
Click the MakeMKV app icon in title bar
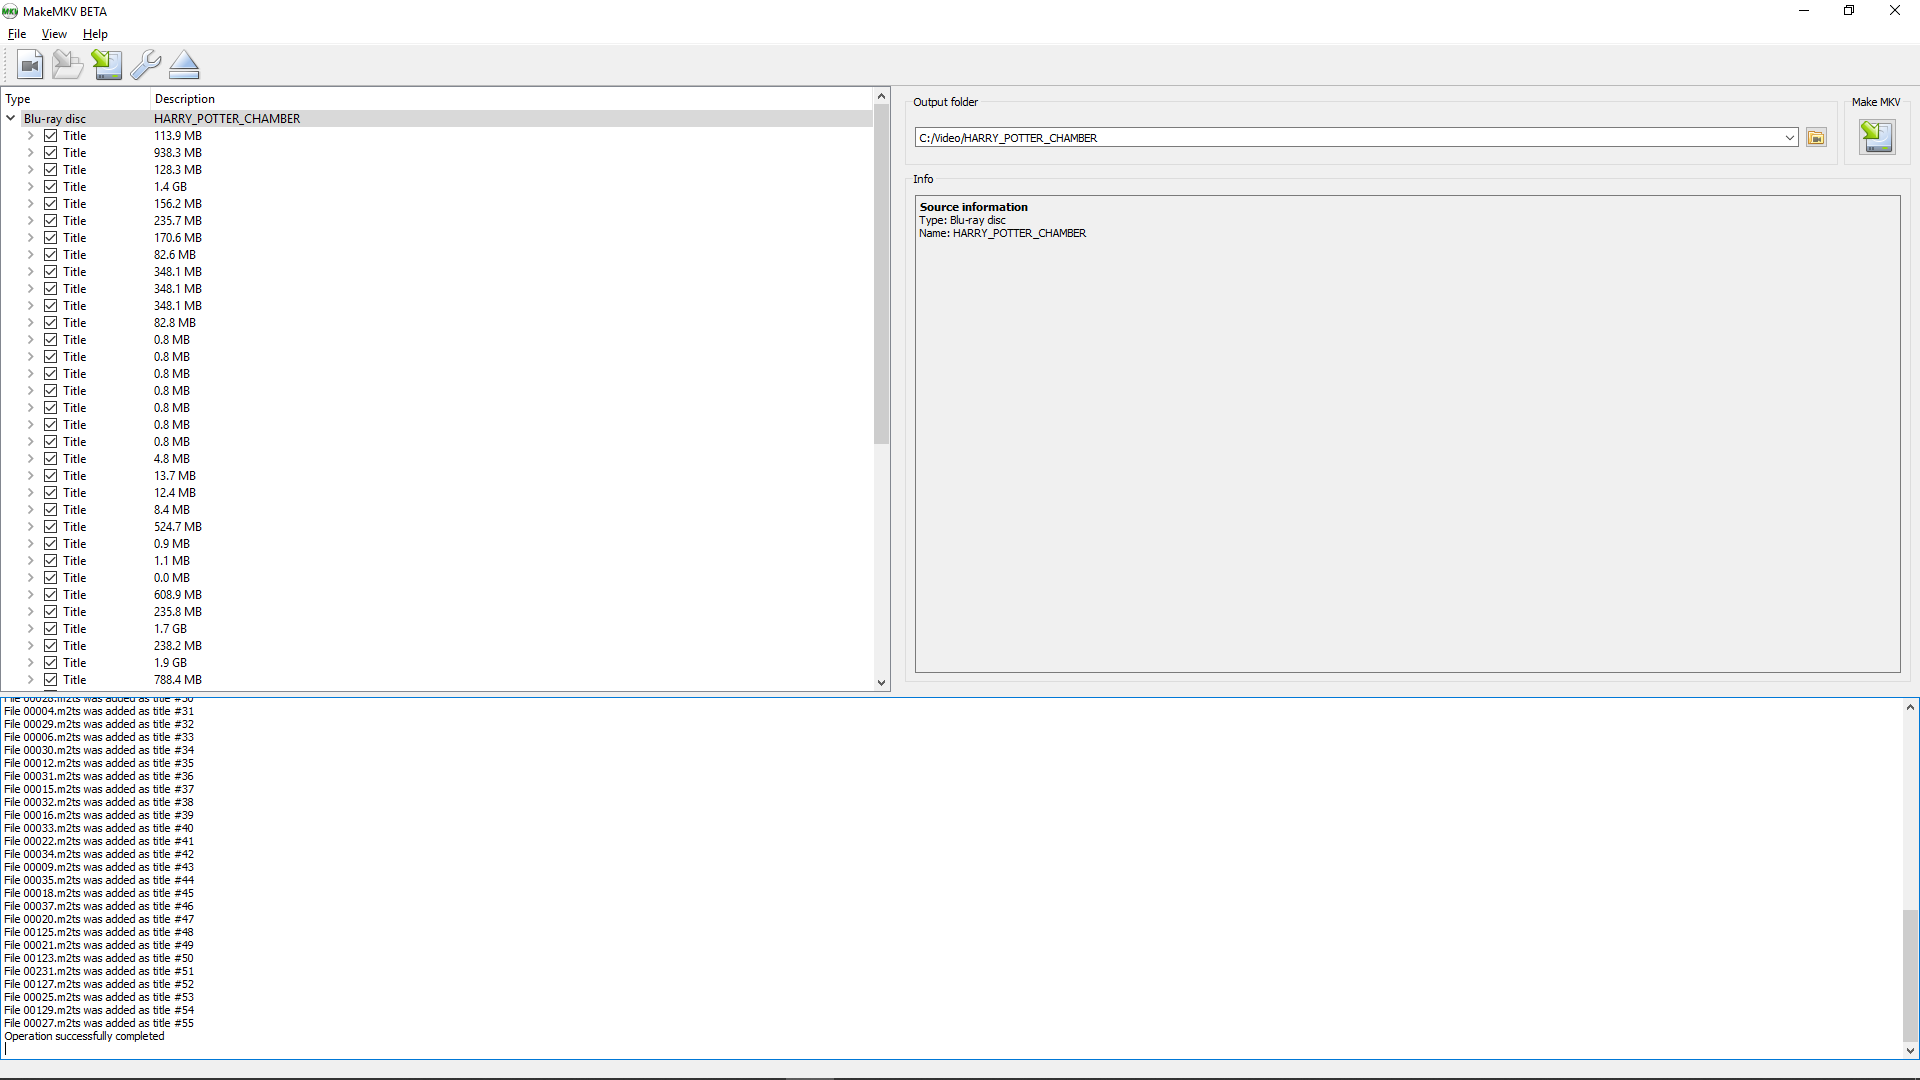point(10,11)
